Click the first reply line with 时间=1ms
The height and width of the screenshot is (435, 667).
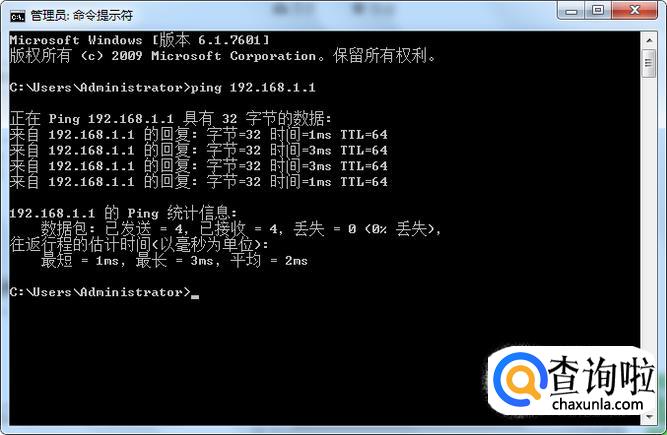click(x=199, y=135)
